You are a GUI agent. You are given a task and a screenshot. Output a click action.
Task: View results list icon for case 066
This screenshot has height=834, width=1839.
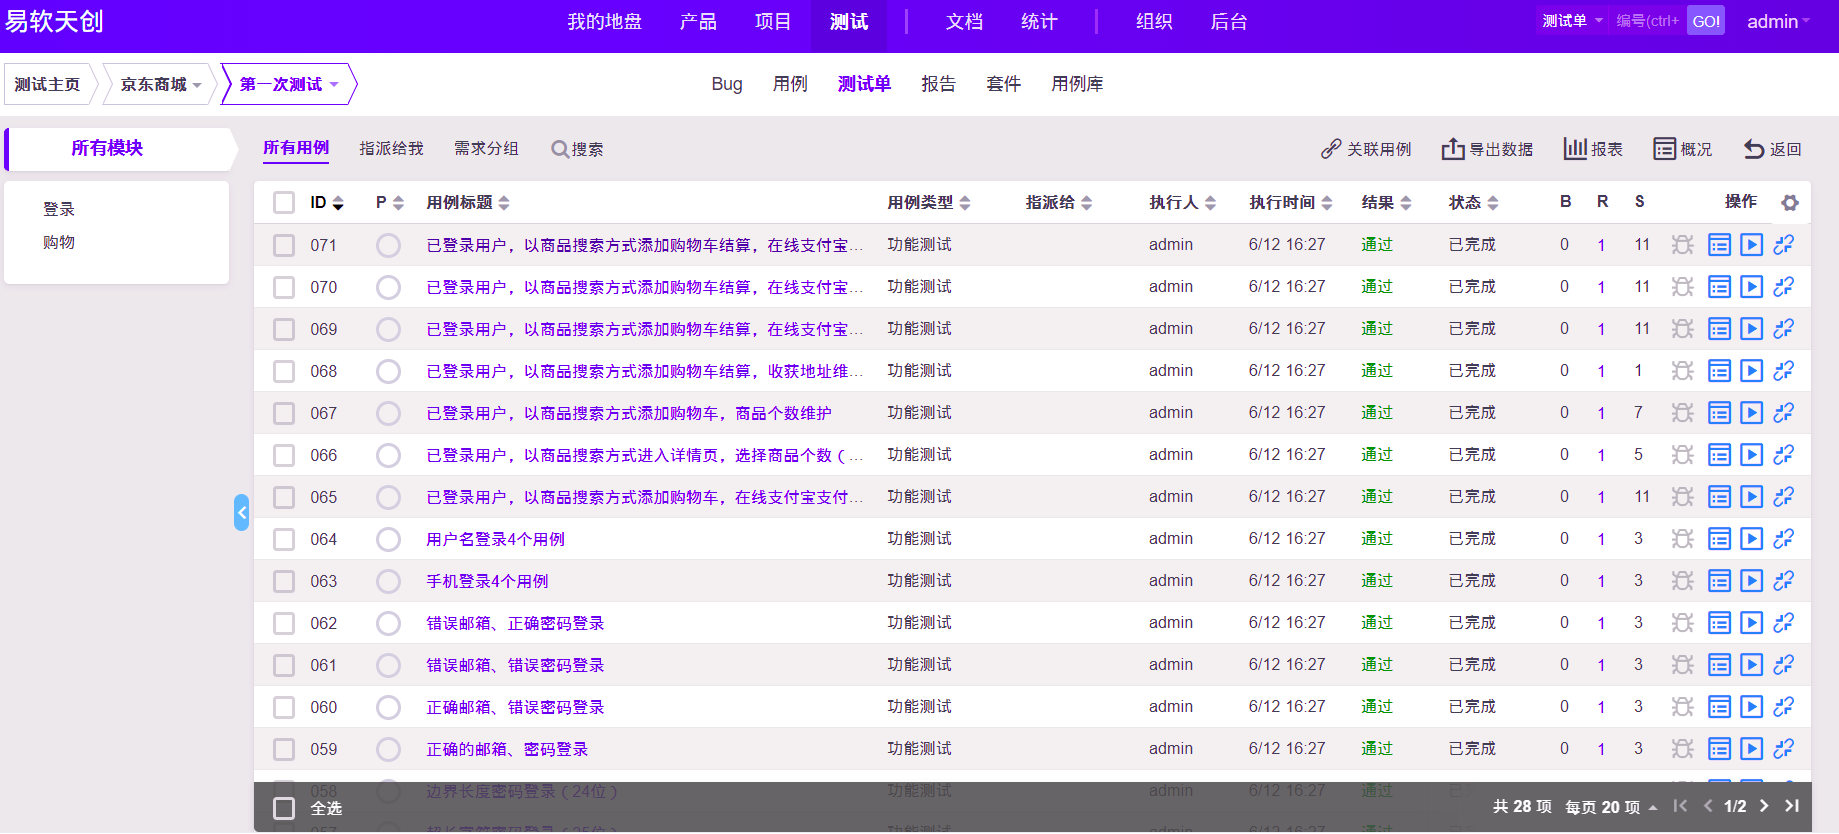tap(1719, 455)
